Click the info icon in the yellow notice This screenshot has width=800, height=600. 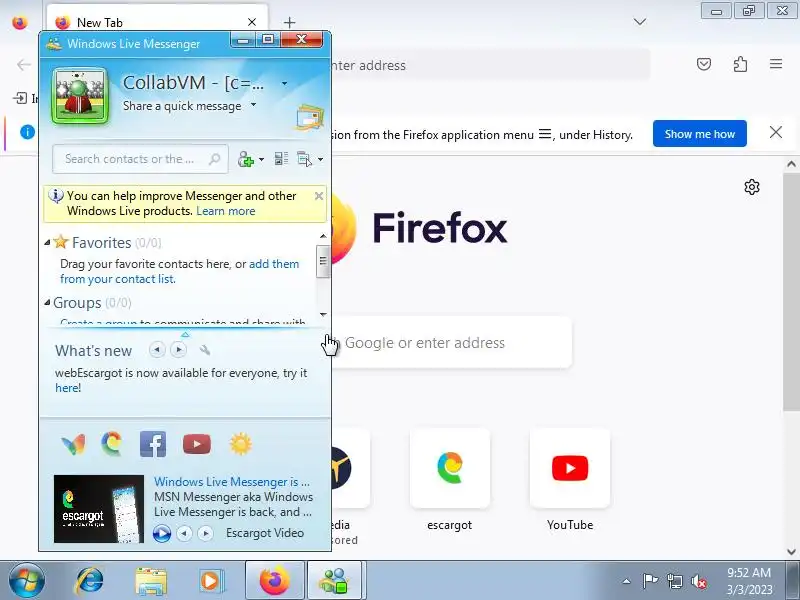click(55, 195)
